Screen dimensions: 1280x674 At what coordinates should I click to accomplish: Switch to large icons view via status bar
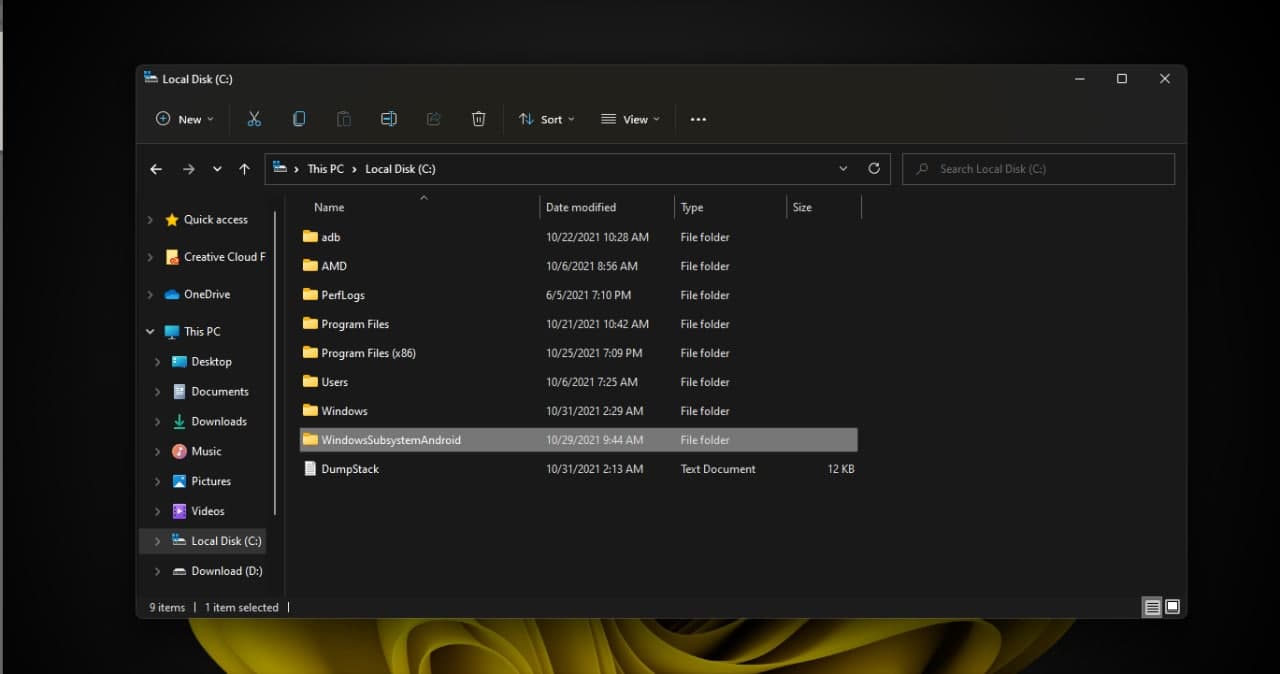tap(1172, 606)
